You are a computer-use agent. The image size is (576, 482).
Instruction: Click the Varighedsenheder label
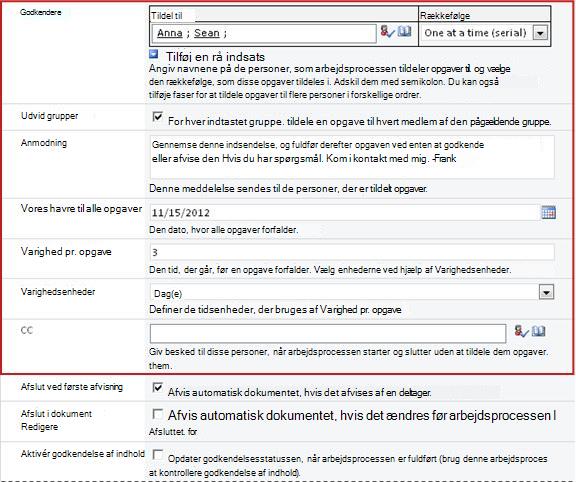click(58, 292)
